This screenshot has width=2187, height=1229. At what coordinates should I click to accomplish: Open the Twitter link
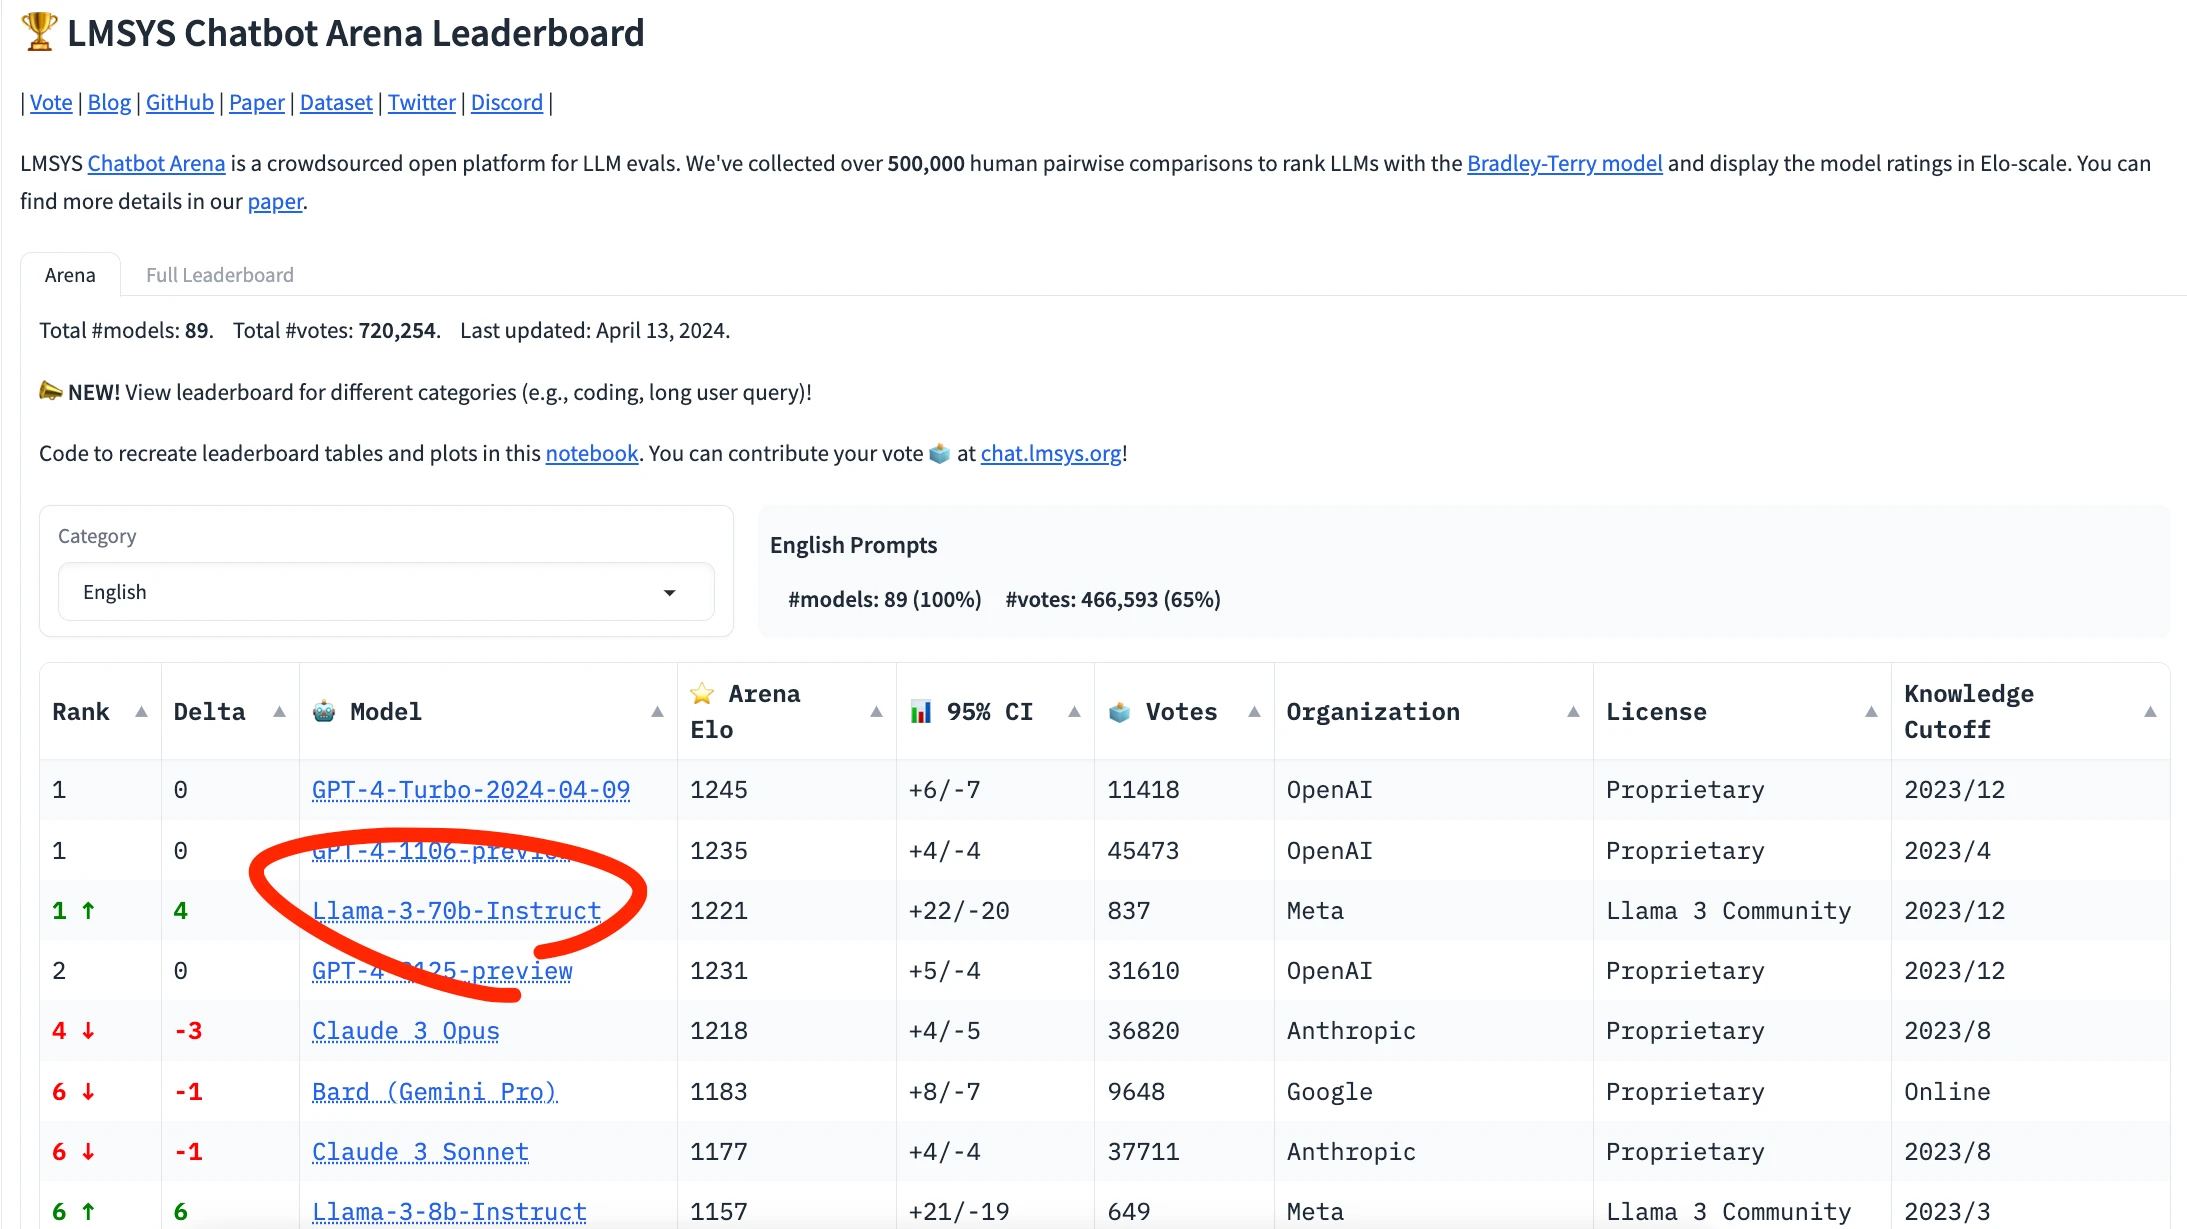coord(422,102)
